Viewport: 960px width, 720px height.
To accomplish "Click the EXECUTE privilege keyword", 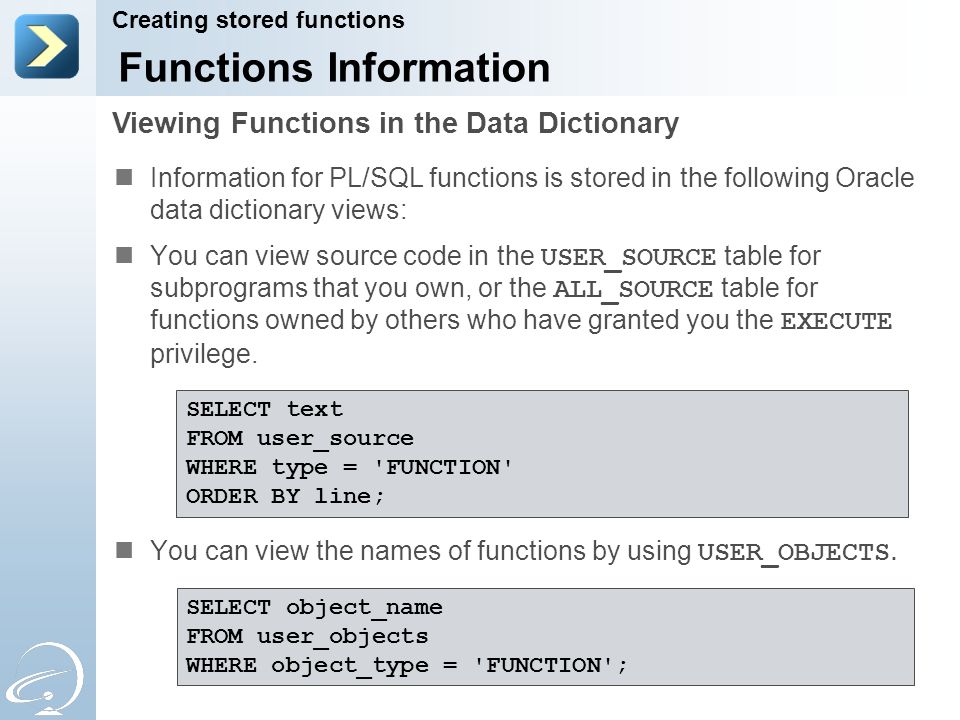I will tap(836, 321).
